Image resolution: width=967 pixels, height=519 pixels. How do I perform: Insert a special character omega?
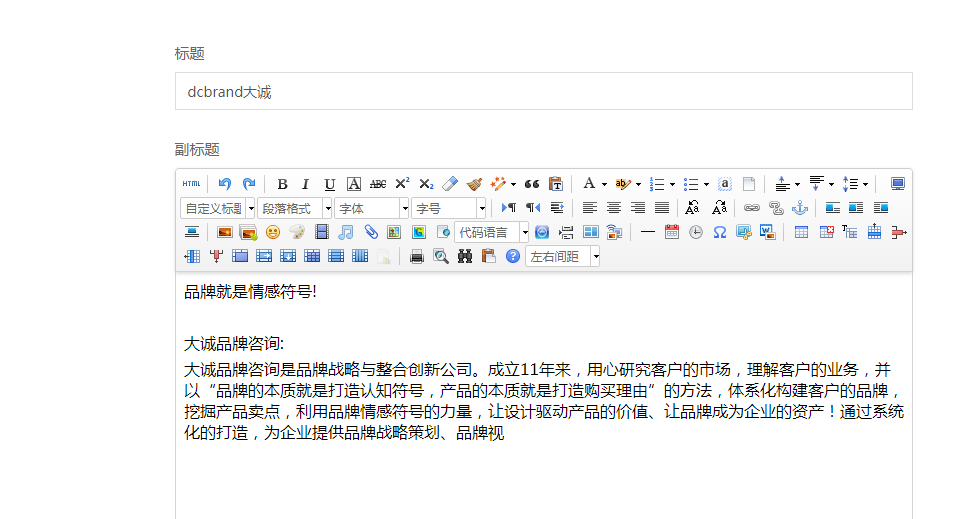click(720, 232)
